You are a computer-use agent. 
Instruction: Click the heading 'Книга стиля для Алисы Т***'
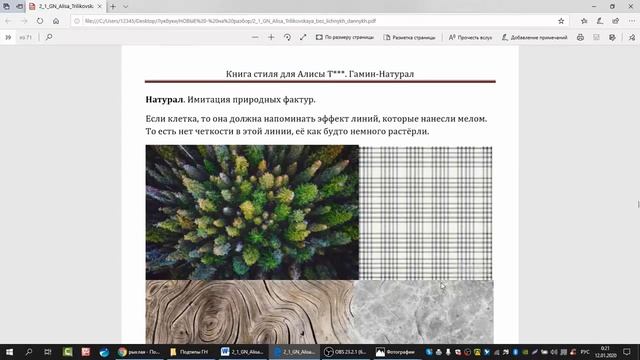285,74
